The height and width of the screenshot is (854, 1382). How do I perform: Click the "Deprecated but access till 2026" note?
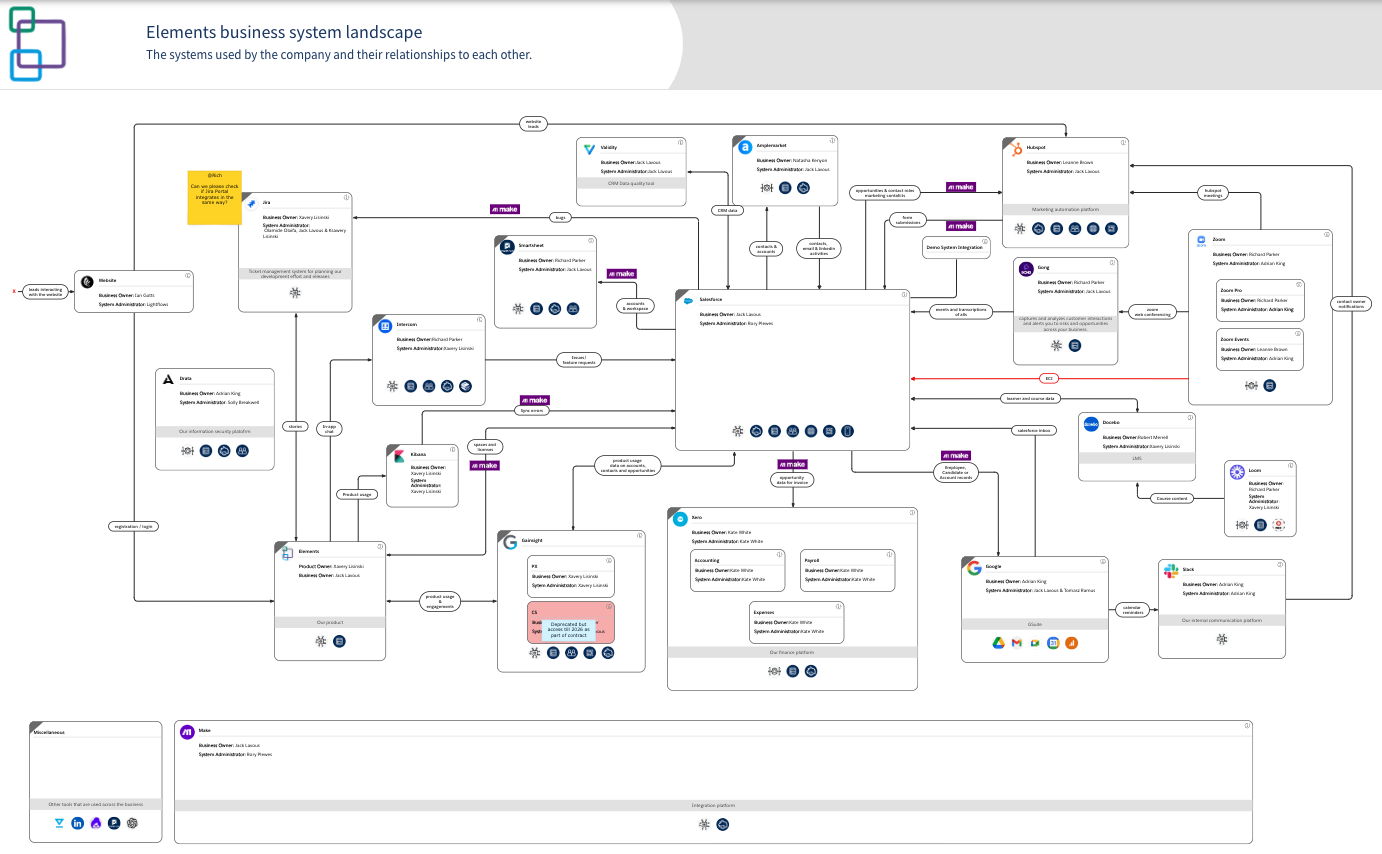(x=570, y=628)
